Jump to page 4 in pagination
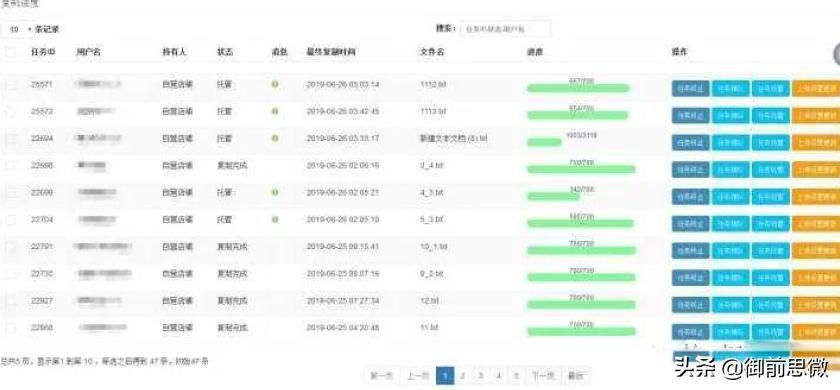Viewport: 840px width, 390px height. pyautogui.click(x=498, y=375)
